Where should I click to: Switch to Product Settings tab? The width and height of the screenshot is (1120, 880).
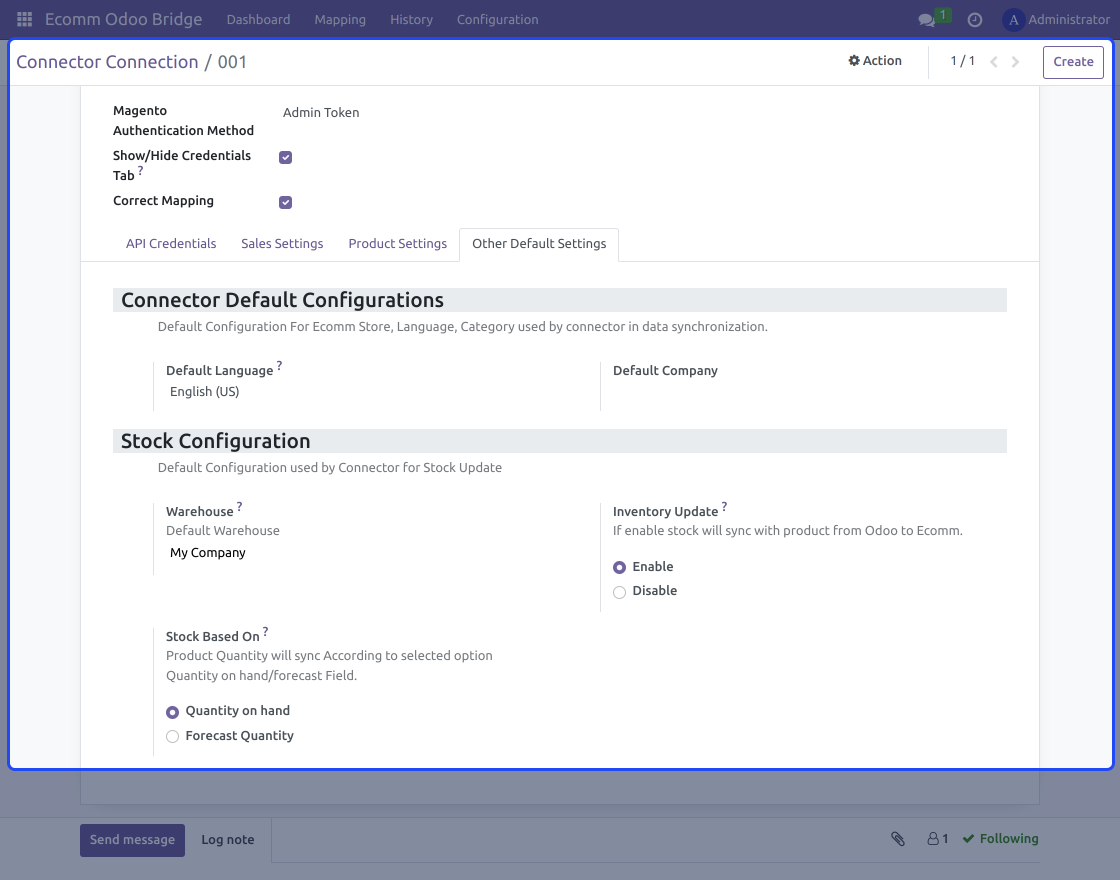pos(398,244)
